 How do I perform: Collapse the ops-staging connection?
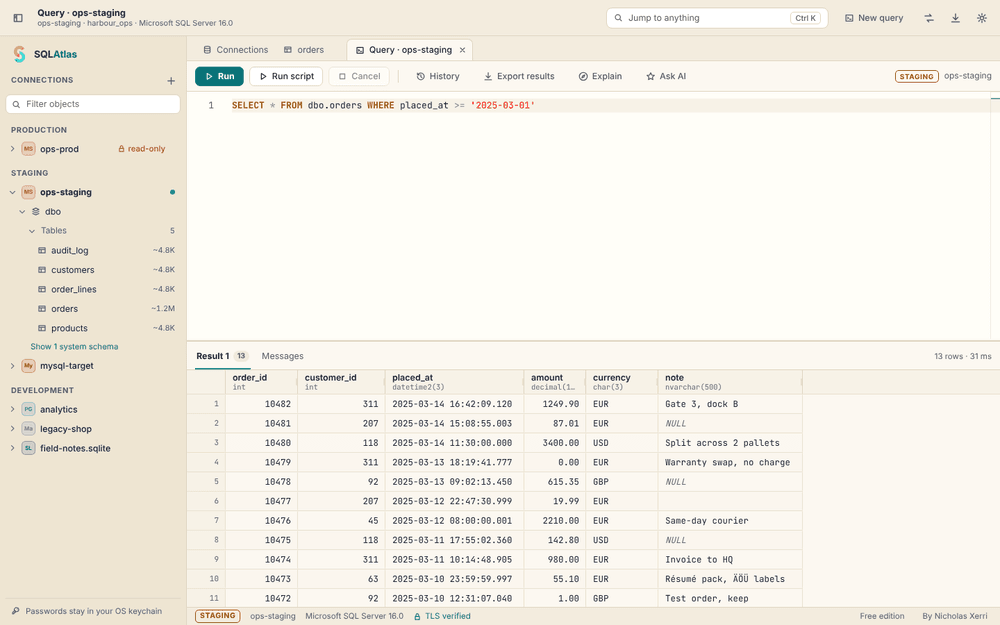(12, 192)
